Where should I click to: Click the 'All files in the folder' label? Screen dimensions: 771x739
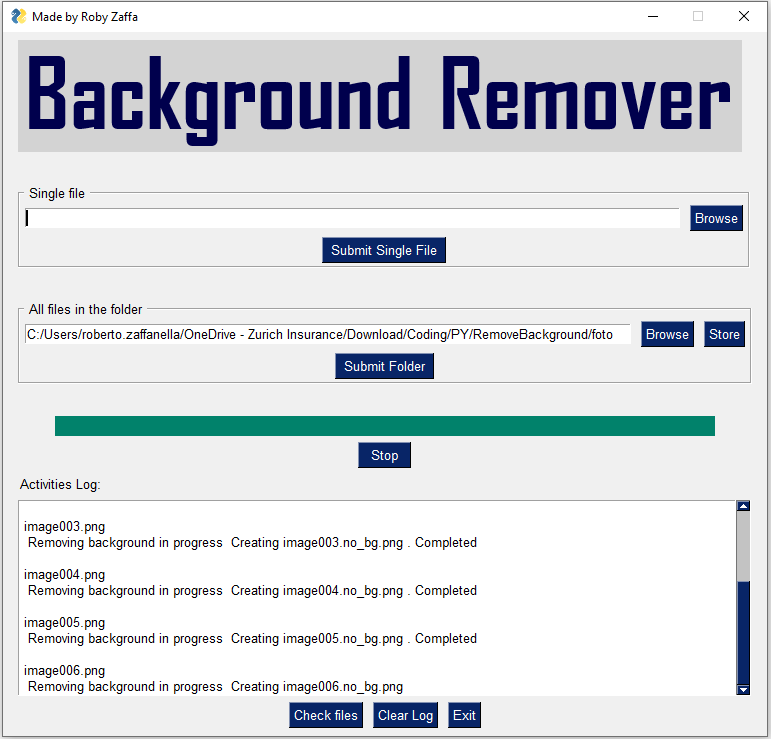click(x=85, y=309)
